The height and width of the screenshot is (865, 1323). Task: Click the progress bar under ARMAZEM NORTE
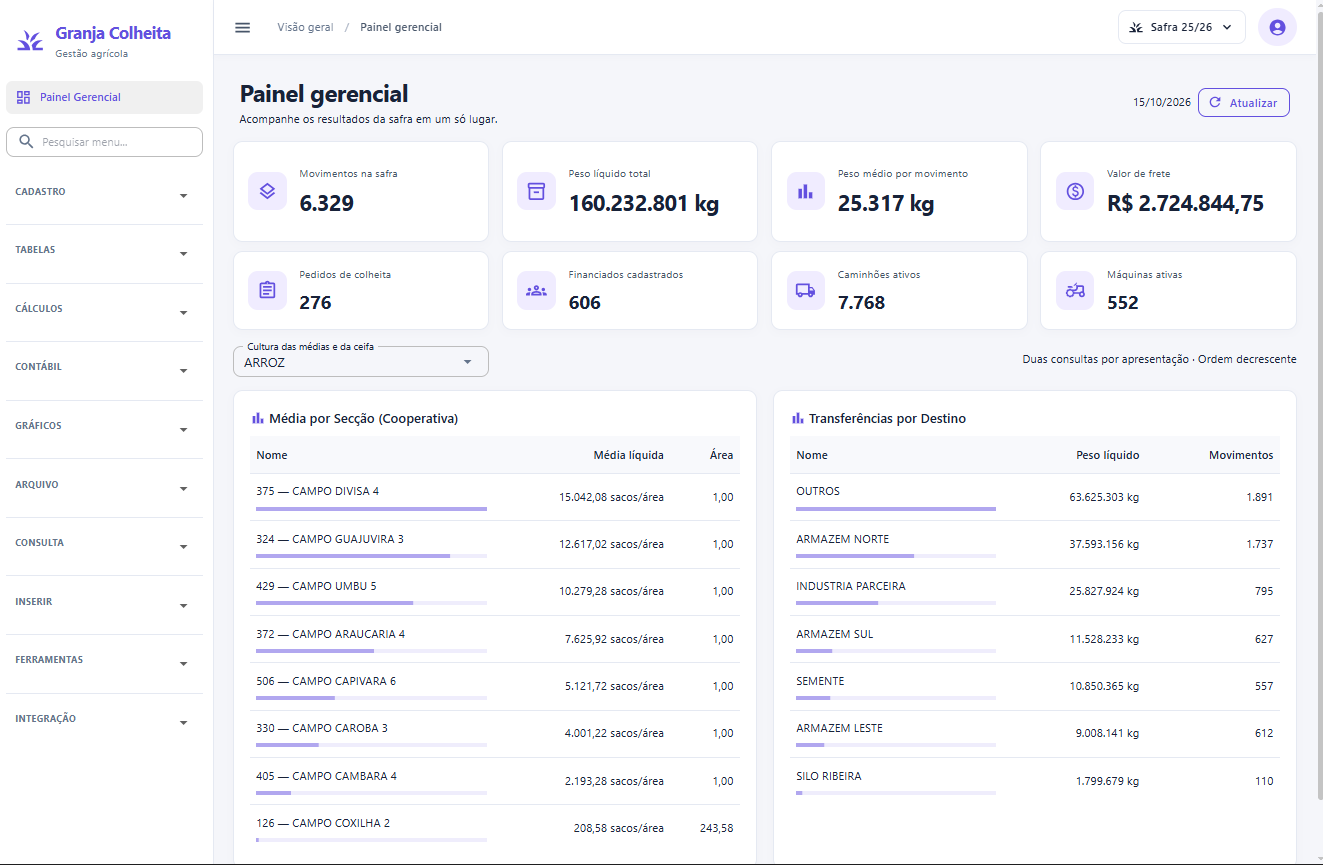pyautogui.click(x=896, y=556)
